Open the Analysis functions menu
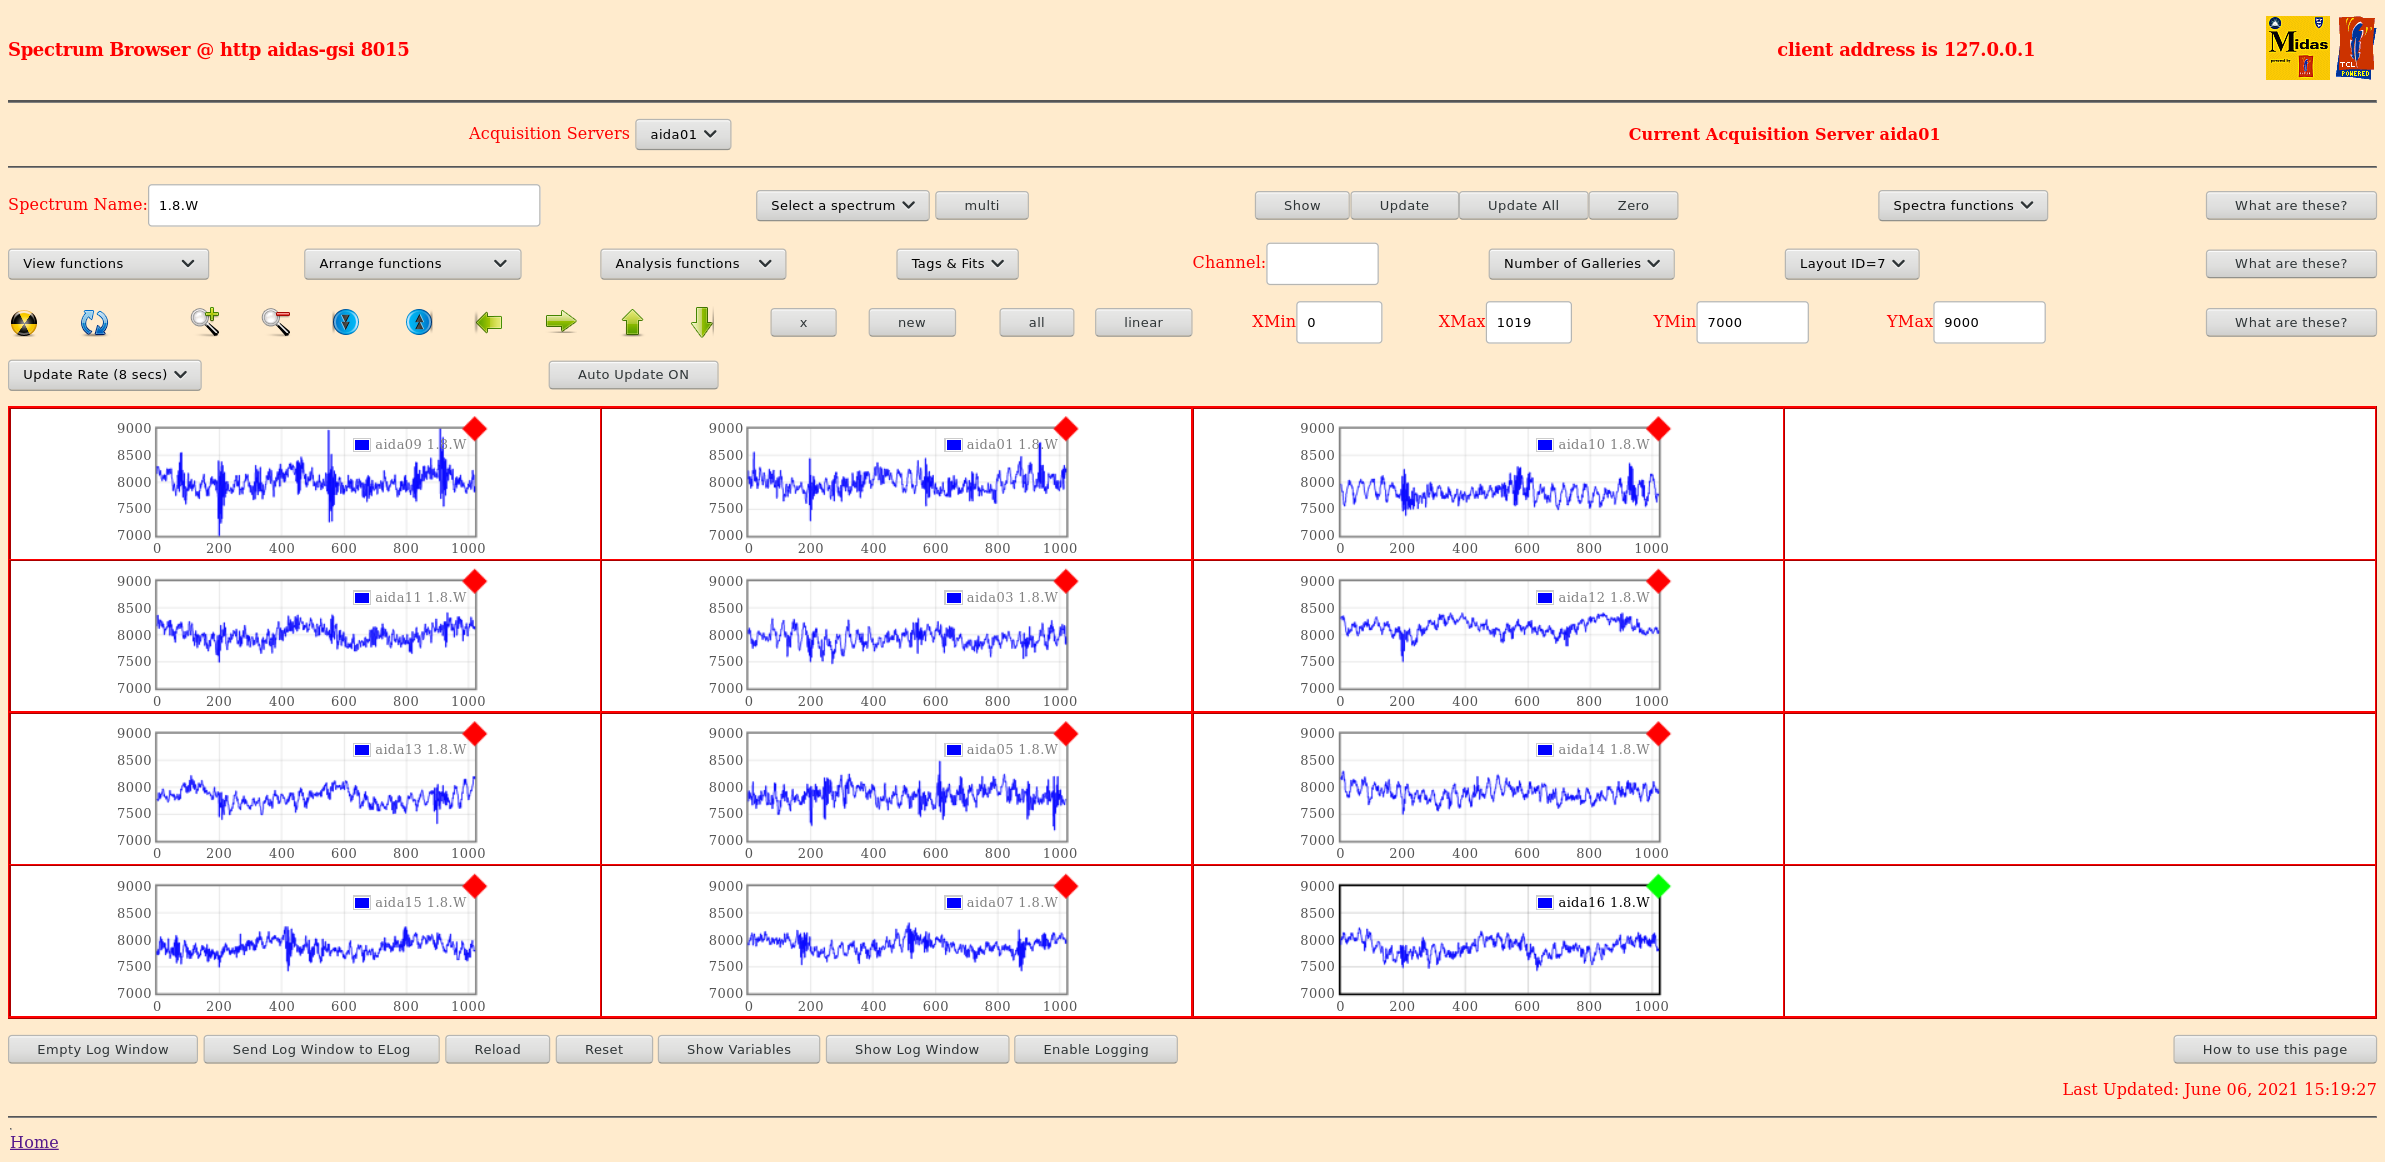This screenshot has height=1163, width=2385. click(x=692, y=264)
